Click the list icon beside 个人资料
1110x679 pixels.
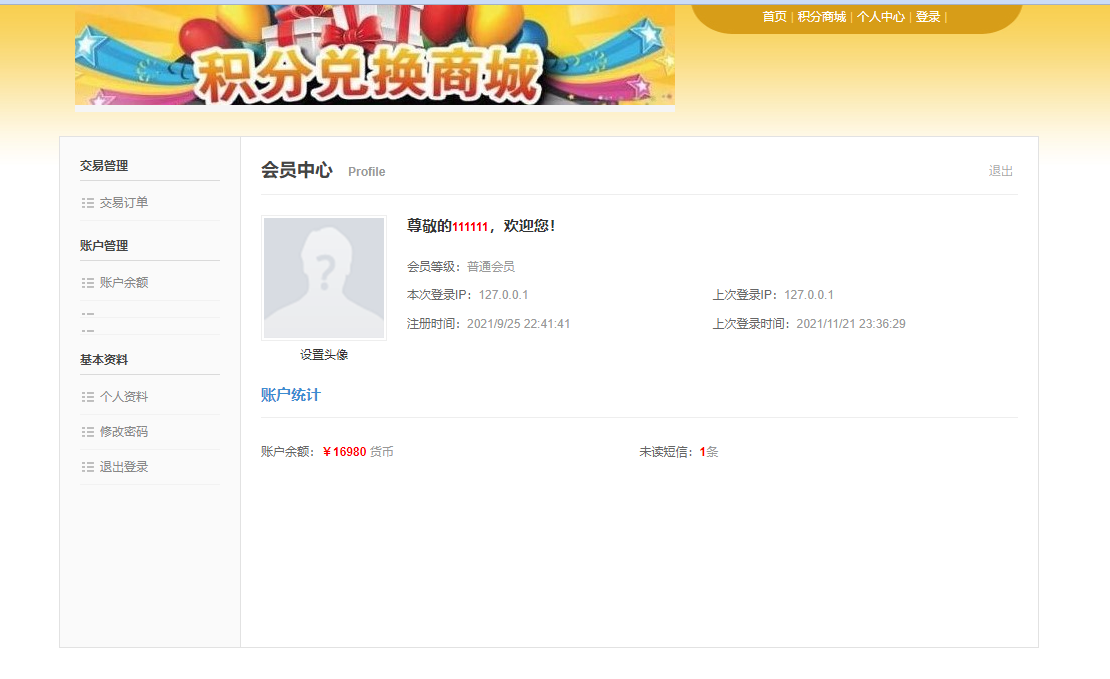88,397
